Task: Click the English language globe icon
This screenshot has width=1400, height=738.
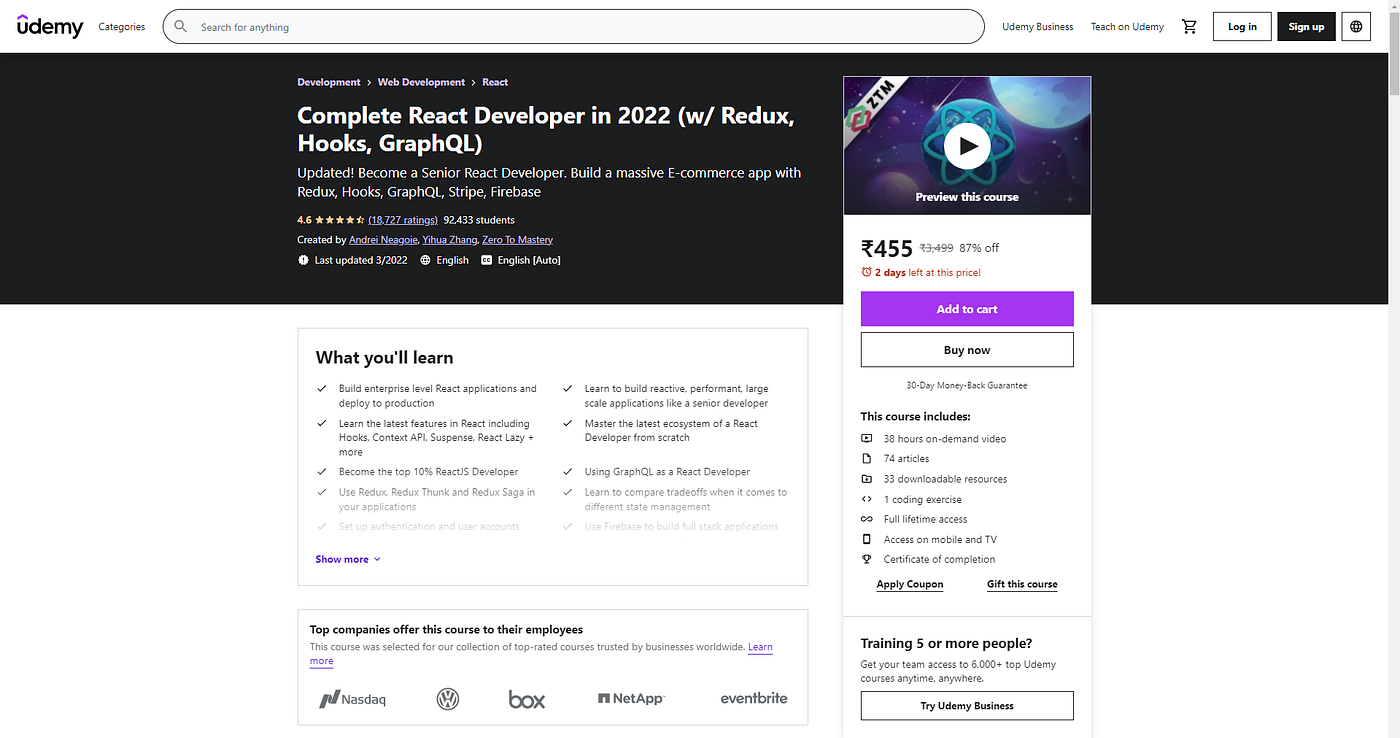Action: coord(426,260)
